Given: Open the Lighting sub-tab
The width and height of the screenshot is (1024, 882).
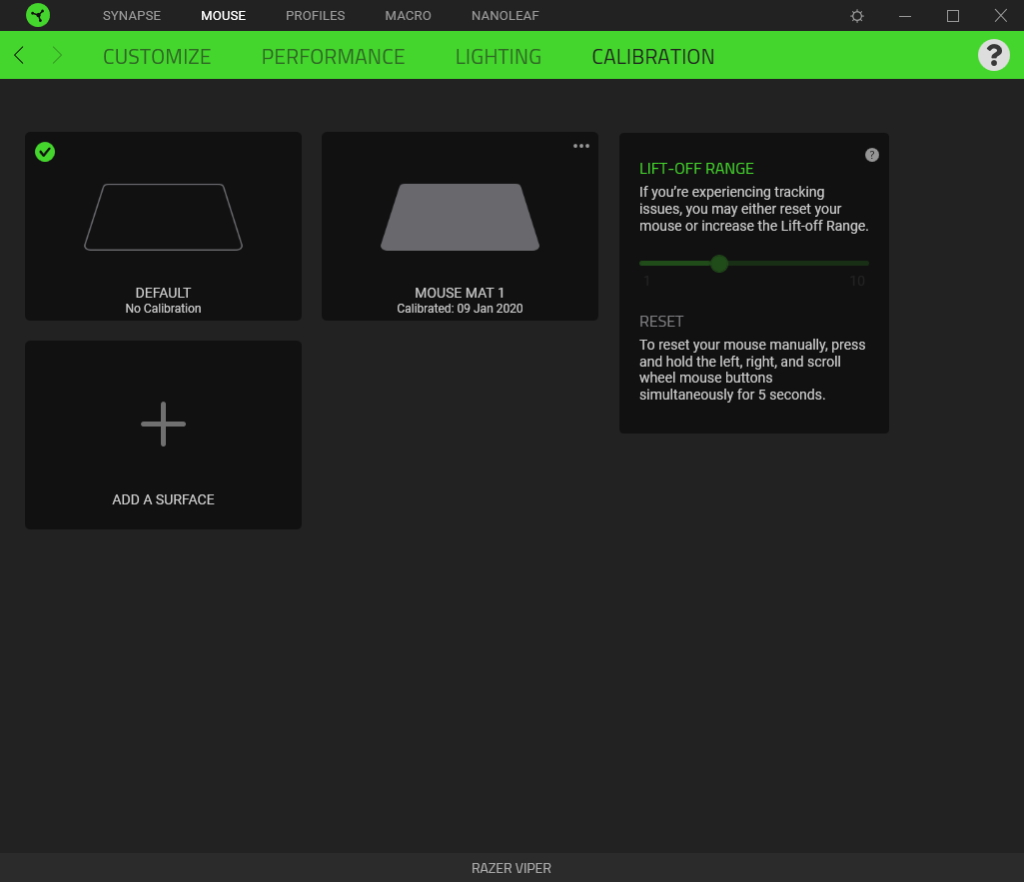Looking at the screenshot, I should pyautogui.click(x=498, y=57).
